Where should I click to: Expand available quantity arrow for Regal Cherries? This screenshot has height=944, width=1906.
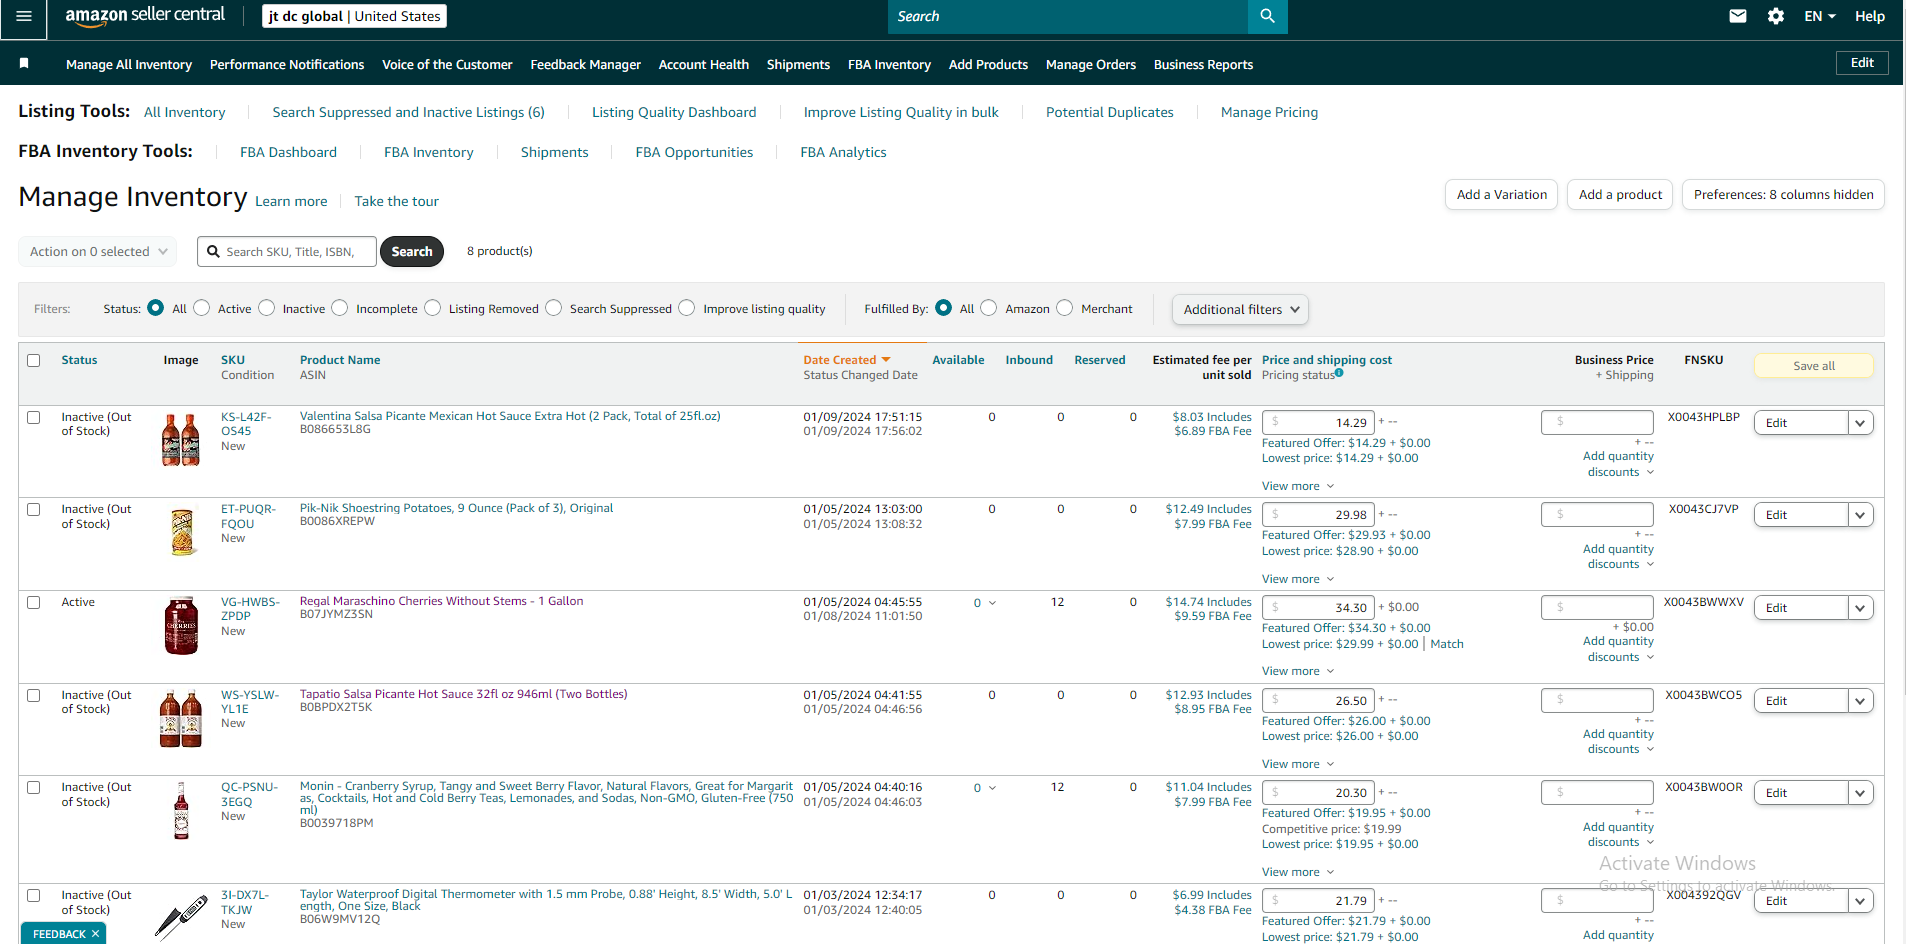pos(992,603)
